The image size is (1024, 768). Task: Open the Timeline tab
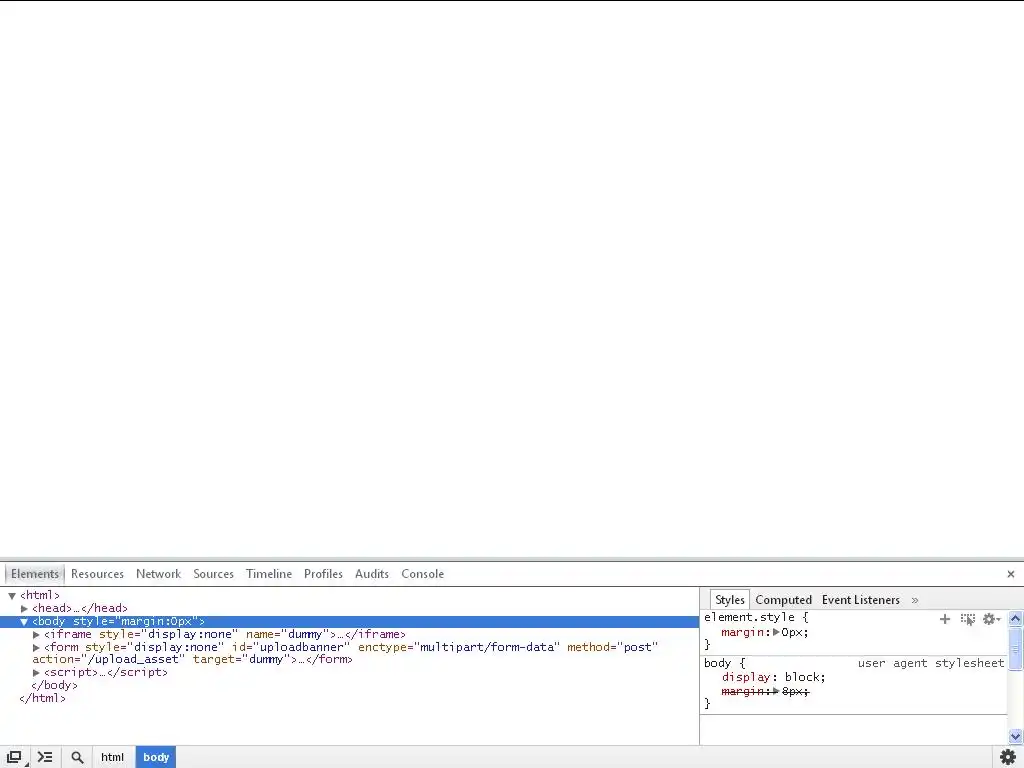pos(269,574)
